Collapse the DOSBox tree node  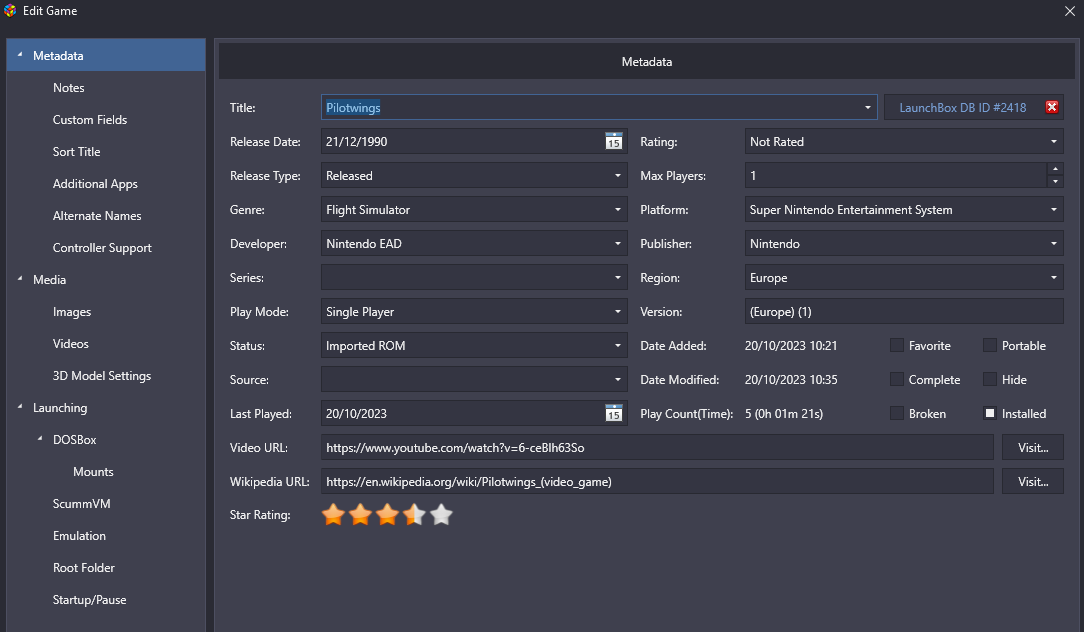click(x=39, y=438)
